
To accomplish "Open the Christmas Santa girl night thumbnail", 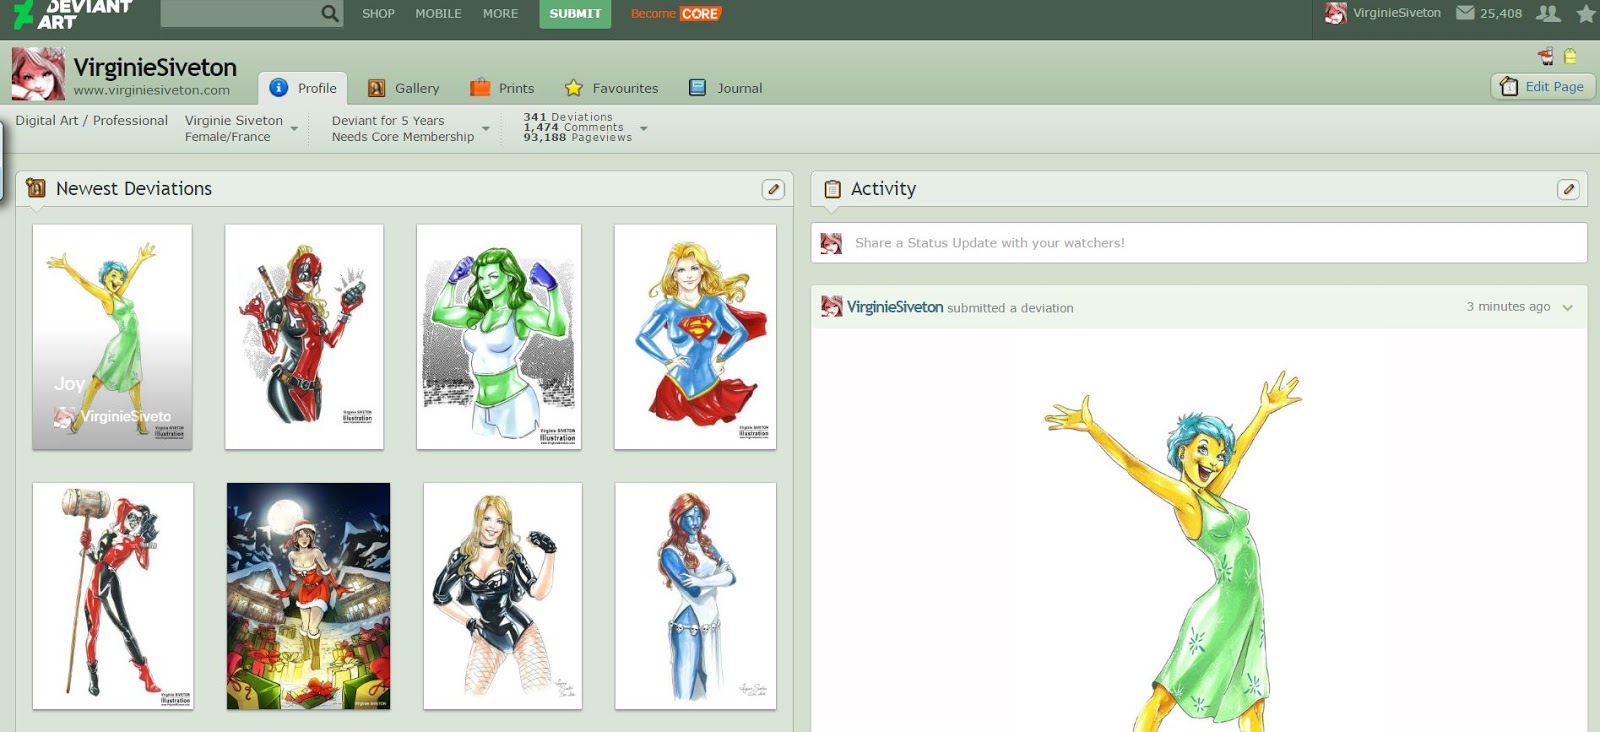I will (308, 596).
